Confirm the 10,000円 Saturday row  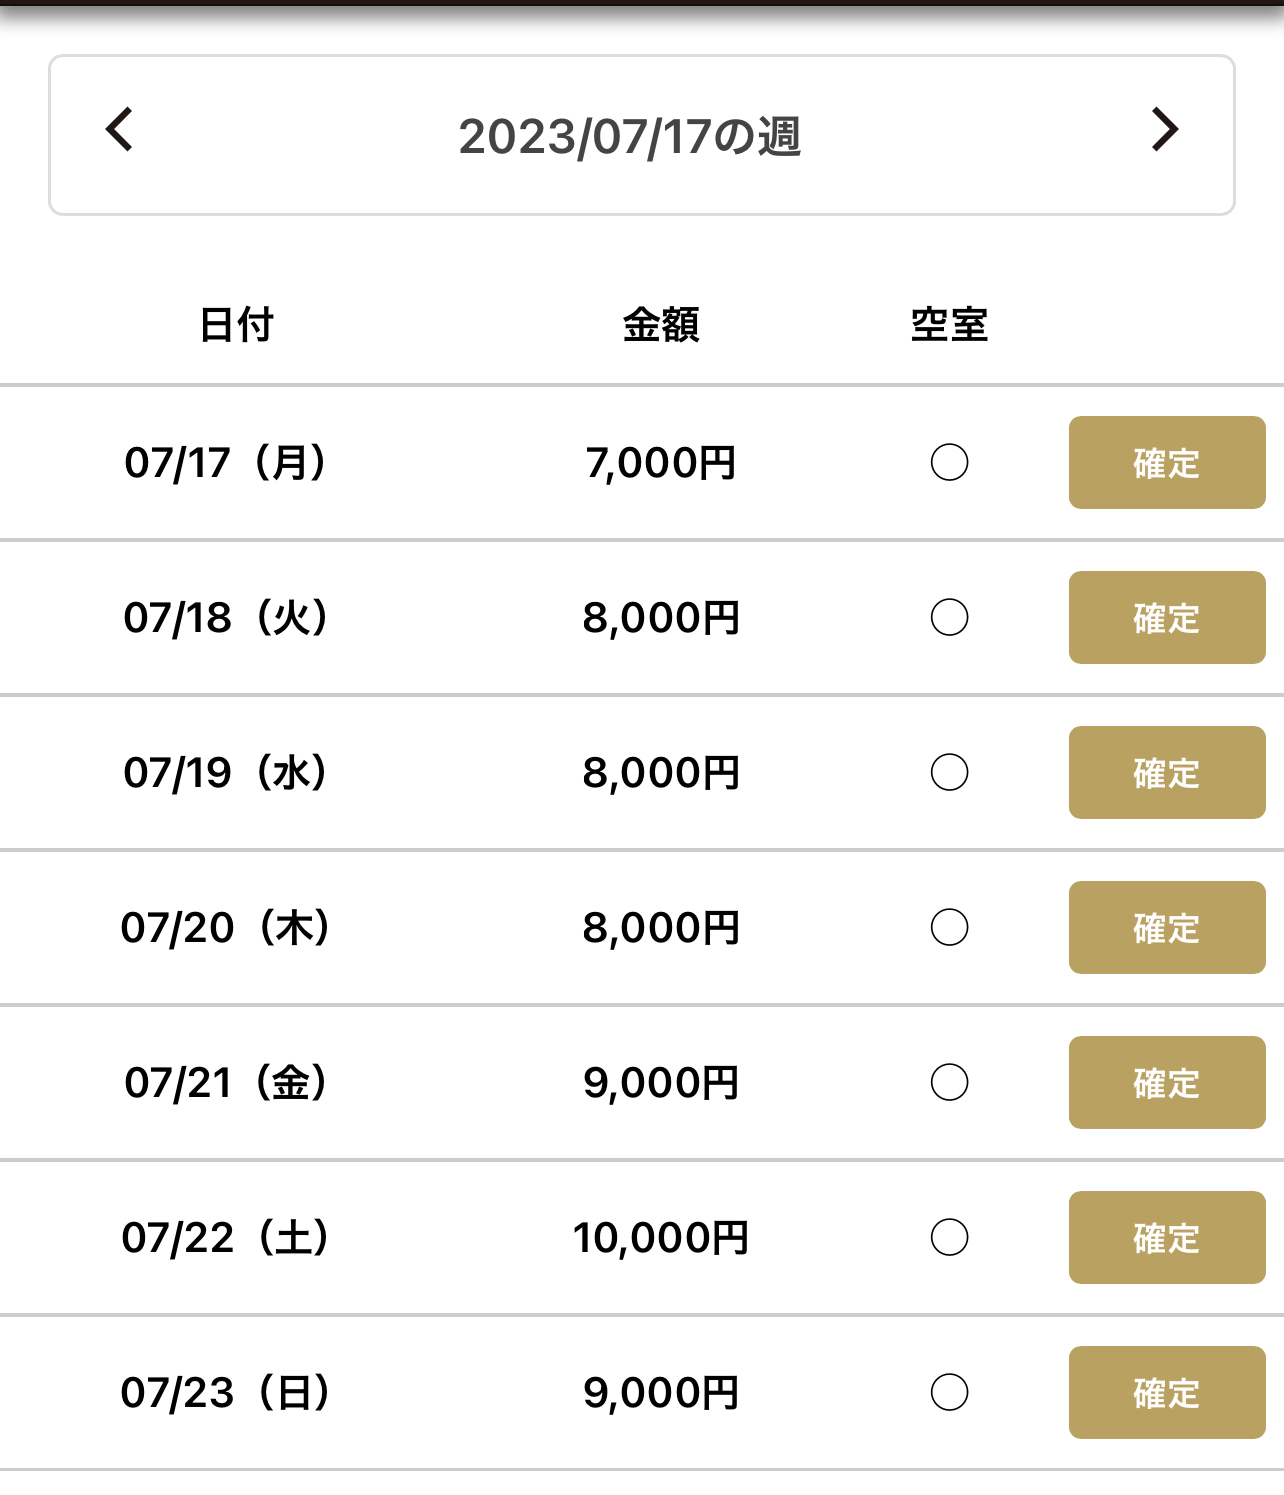coord(1166,1238)
